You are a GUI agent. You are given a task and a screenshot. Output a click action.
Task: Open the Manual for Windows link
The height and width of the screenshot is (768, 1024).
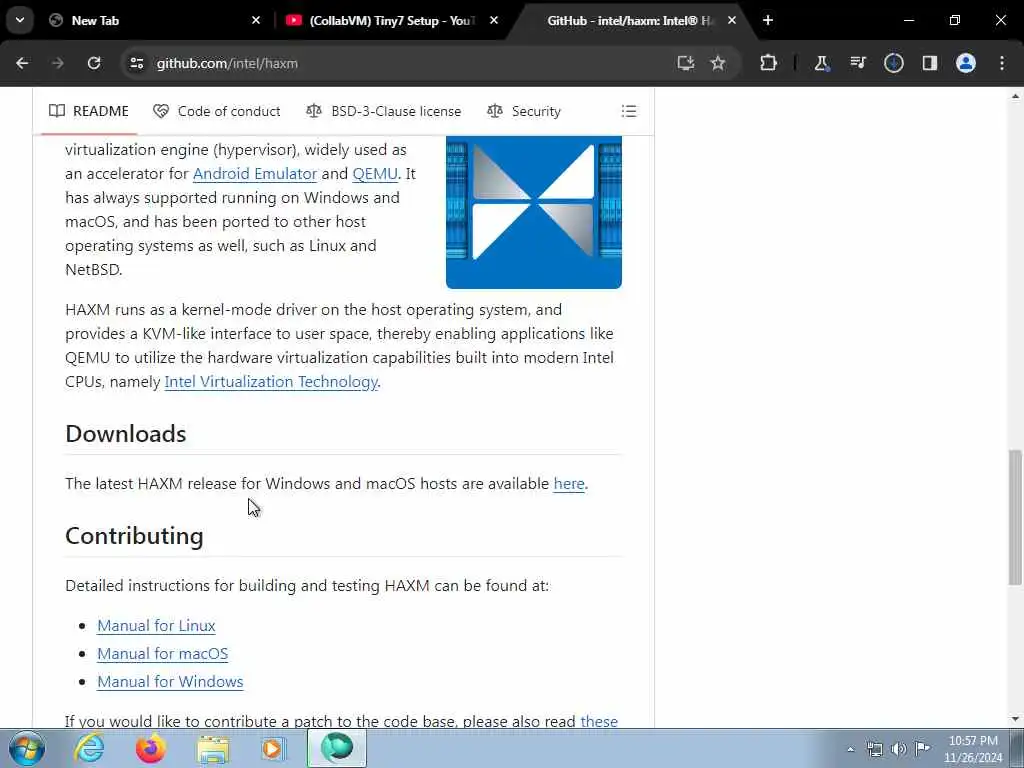(170, 682)
